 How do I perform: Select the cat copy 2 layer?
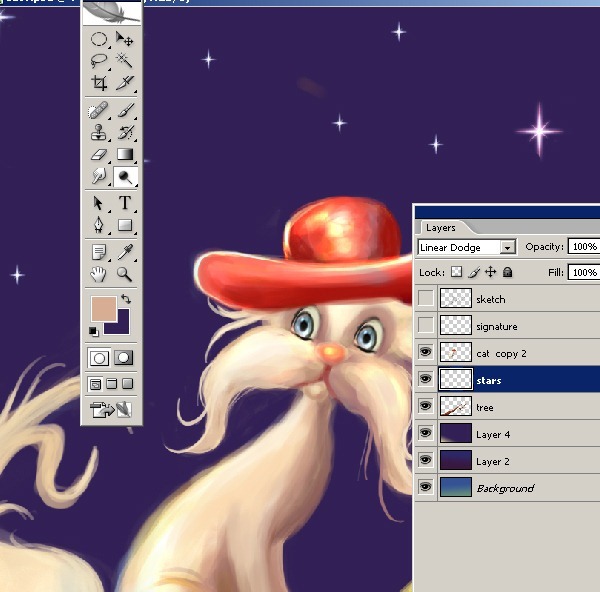tap(500, 353)
